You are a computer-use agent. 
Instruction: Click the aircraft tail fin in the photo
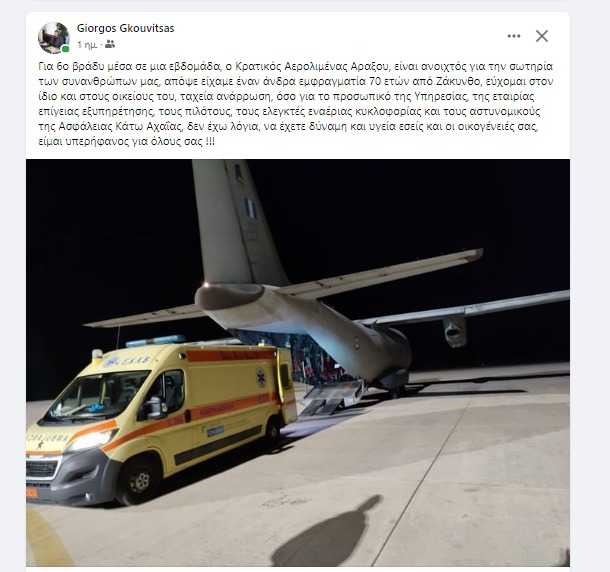236,222
